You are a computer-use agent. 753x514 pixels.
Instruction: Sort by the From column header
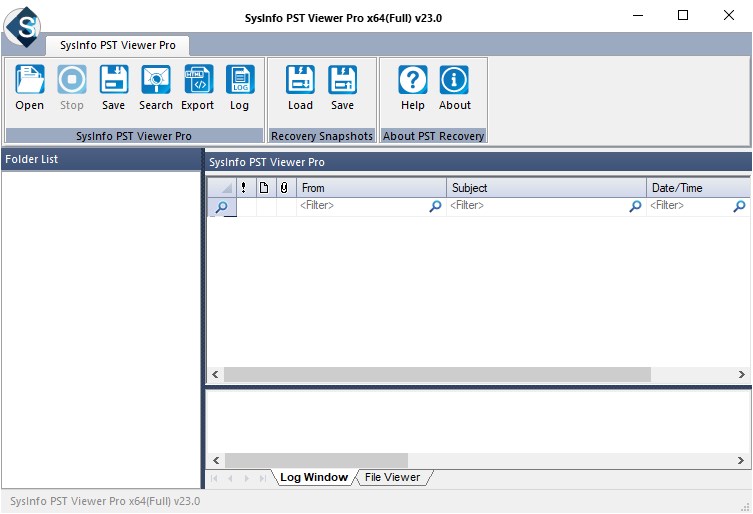[x=372, y=187]
